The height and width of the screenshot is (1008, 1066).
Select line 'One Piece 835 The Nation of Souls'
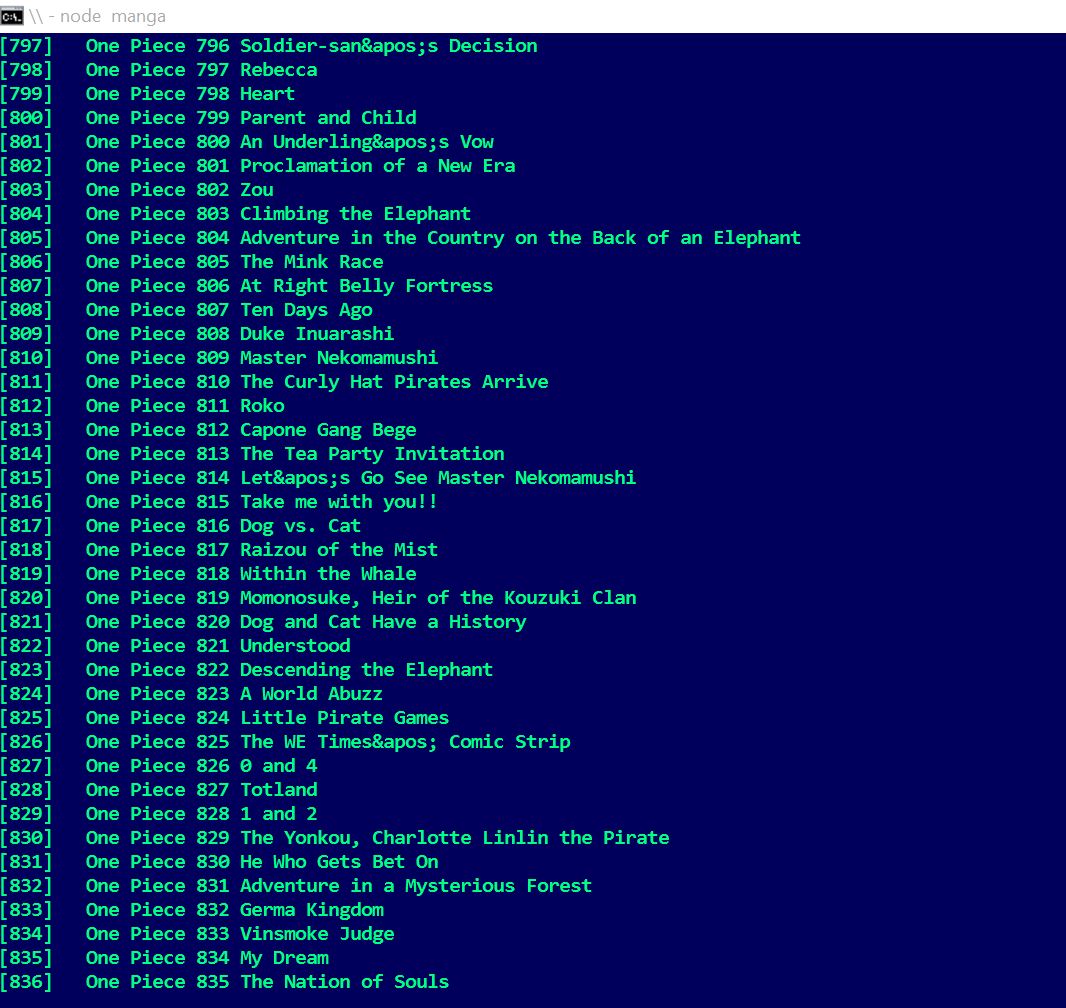pyautogui.click(x=267, y=982)
